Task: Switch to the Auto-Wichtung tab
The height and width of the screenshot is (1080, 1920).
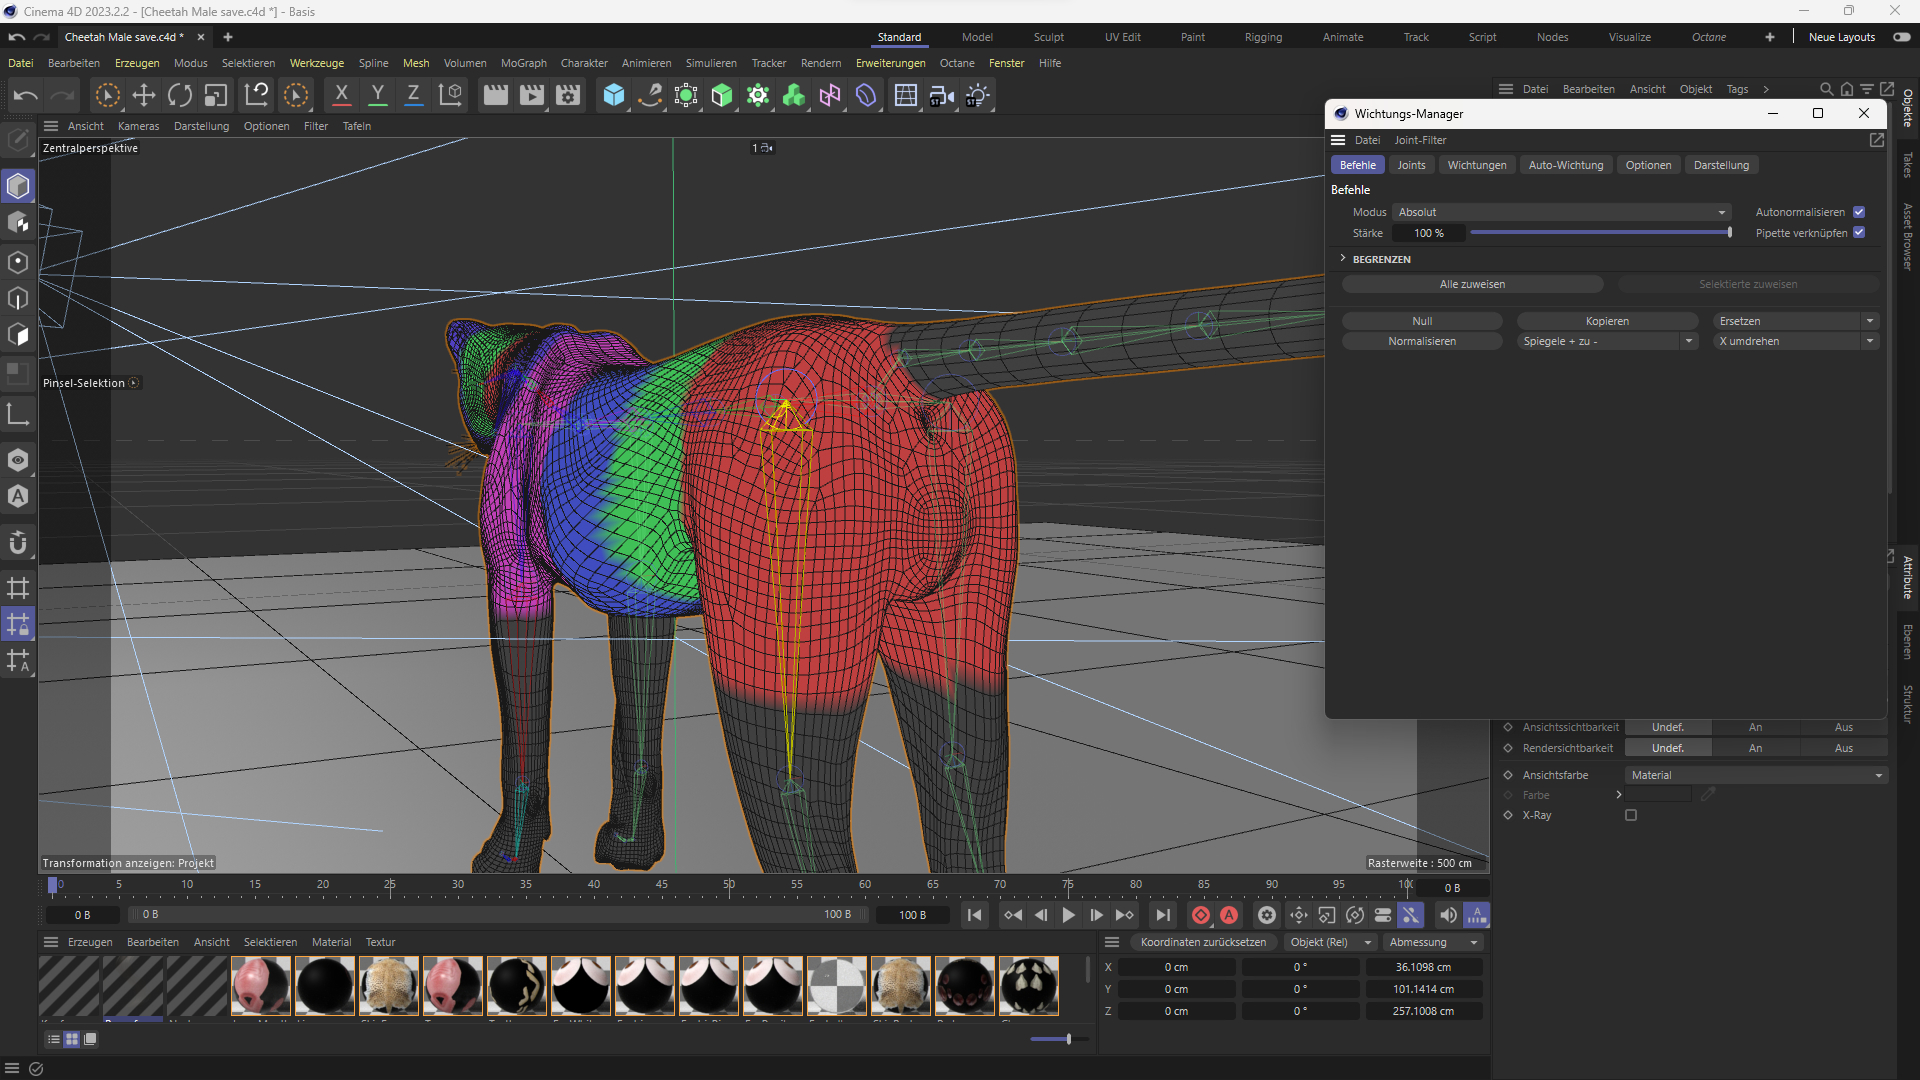Action: (x=1565, y=165)
